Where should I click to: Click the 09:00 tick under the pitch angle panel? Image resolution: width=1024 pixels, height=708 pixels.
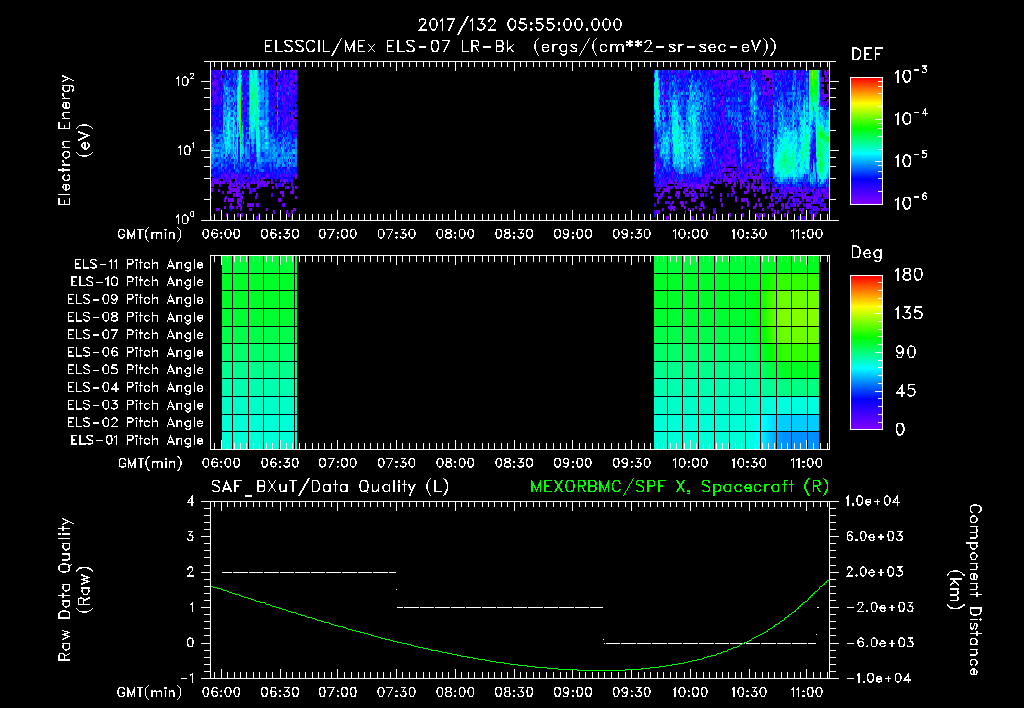[573, 464]
